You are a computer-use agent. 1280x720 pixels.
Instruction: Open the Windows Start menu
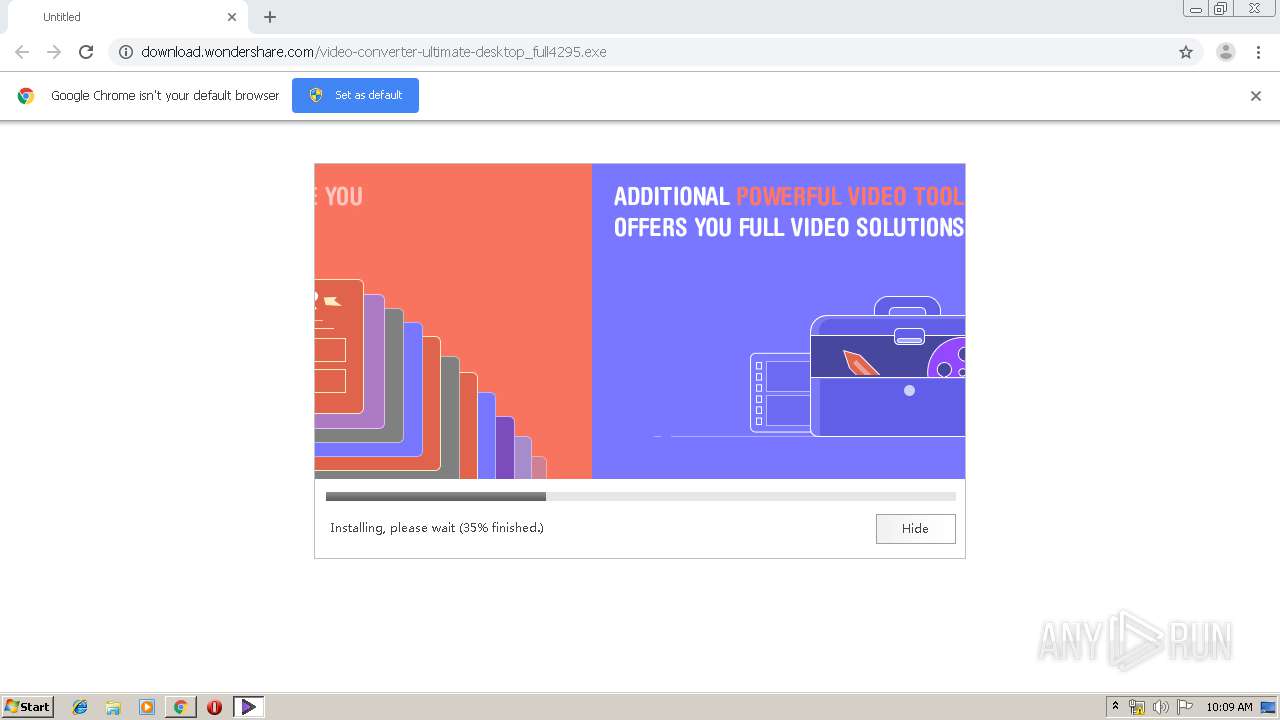(x=28, y=707)
